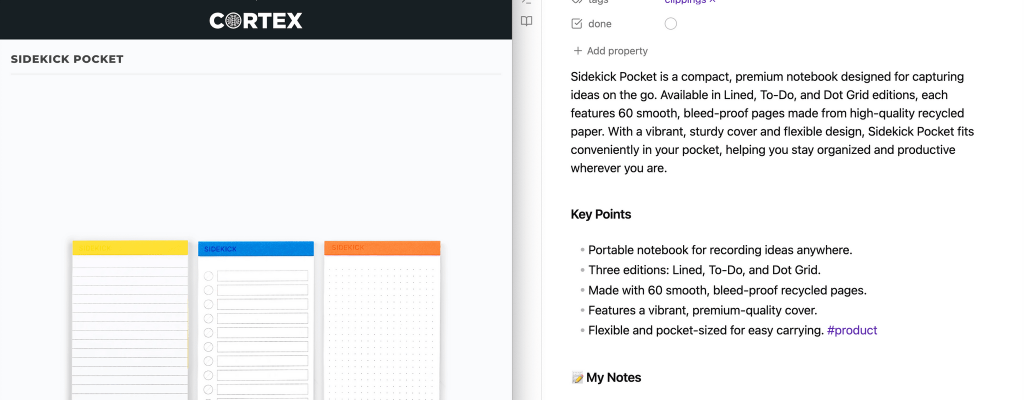Image resolution: width=1024 pixels, height=400 pixels.
Task: Toggle the done property checkbox circle
Action: 671,24
